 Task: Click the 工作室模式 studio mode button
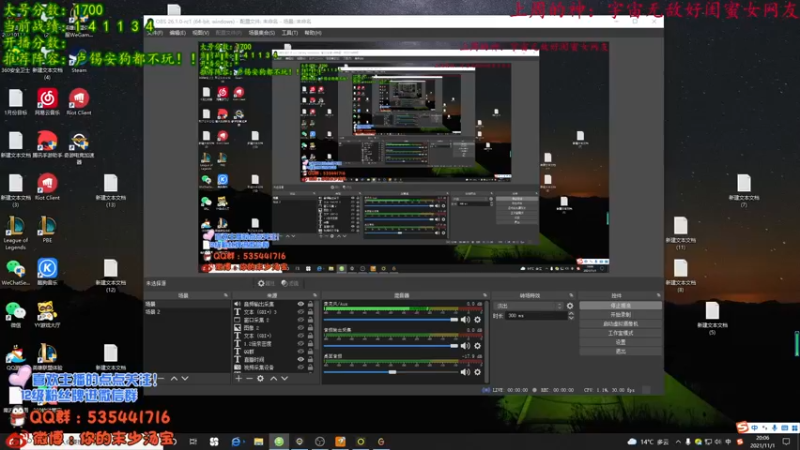tap(620, 333)
